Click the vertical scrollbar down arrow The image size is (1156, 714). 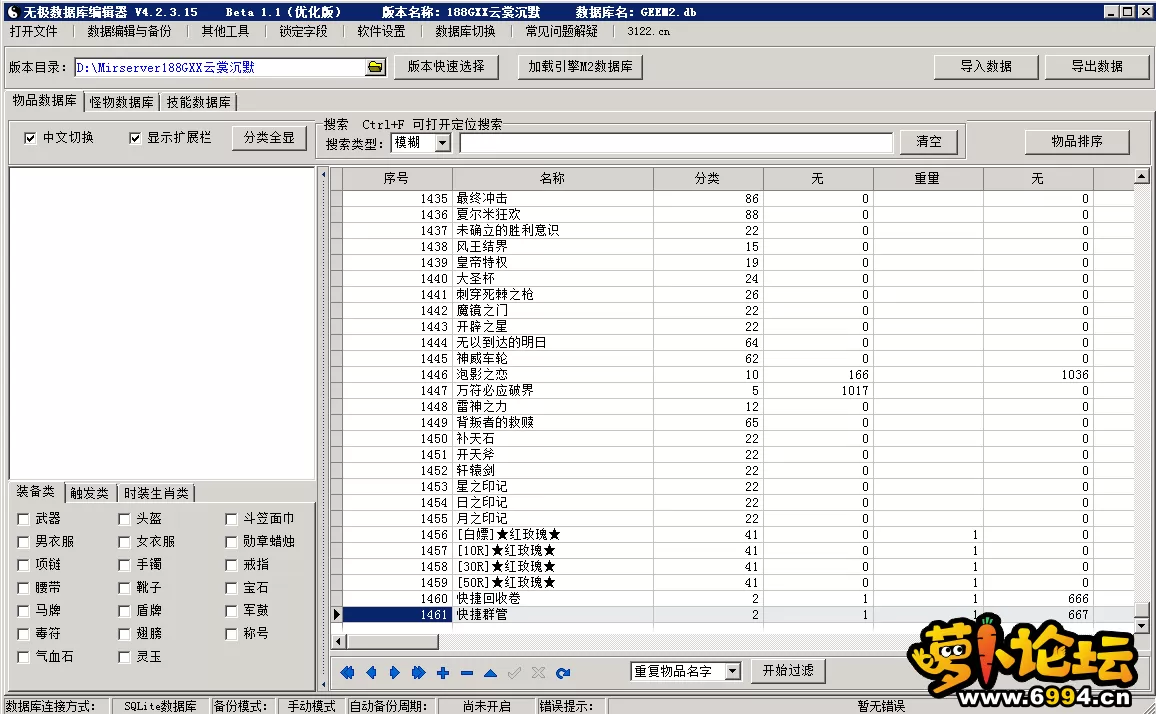click(x=1141, y=625)
